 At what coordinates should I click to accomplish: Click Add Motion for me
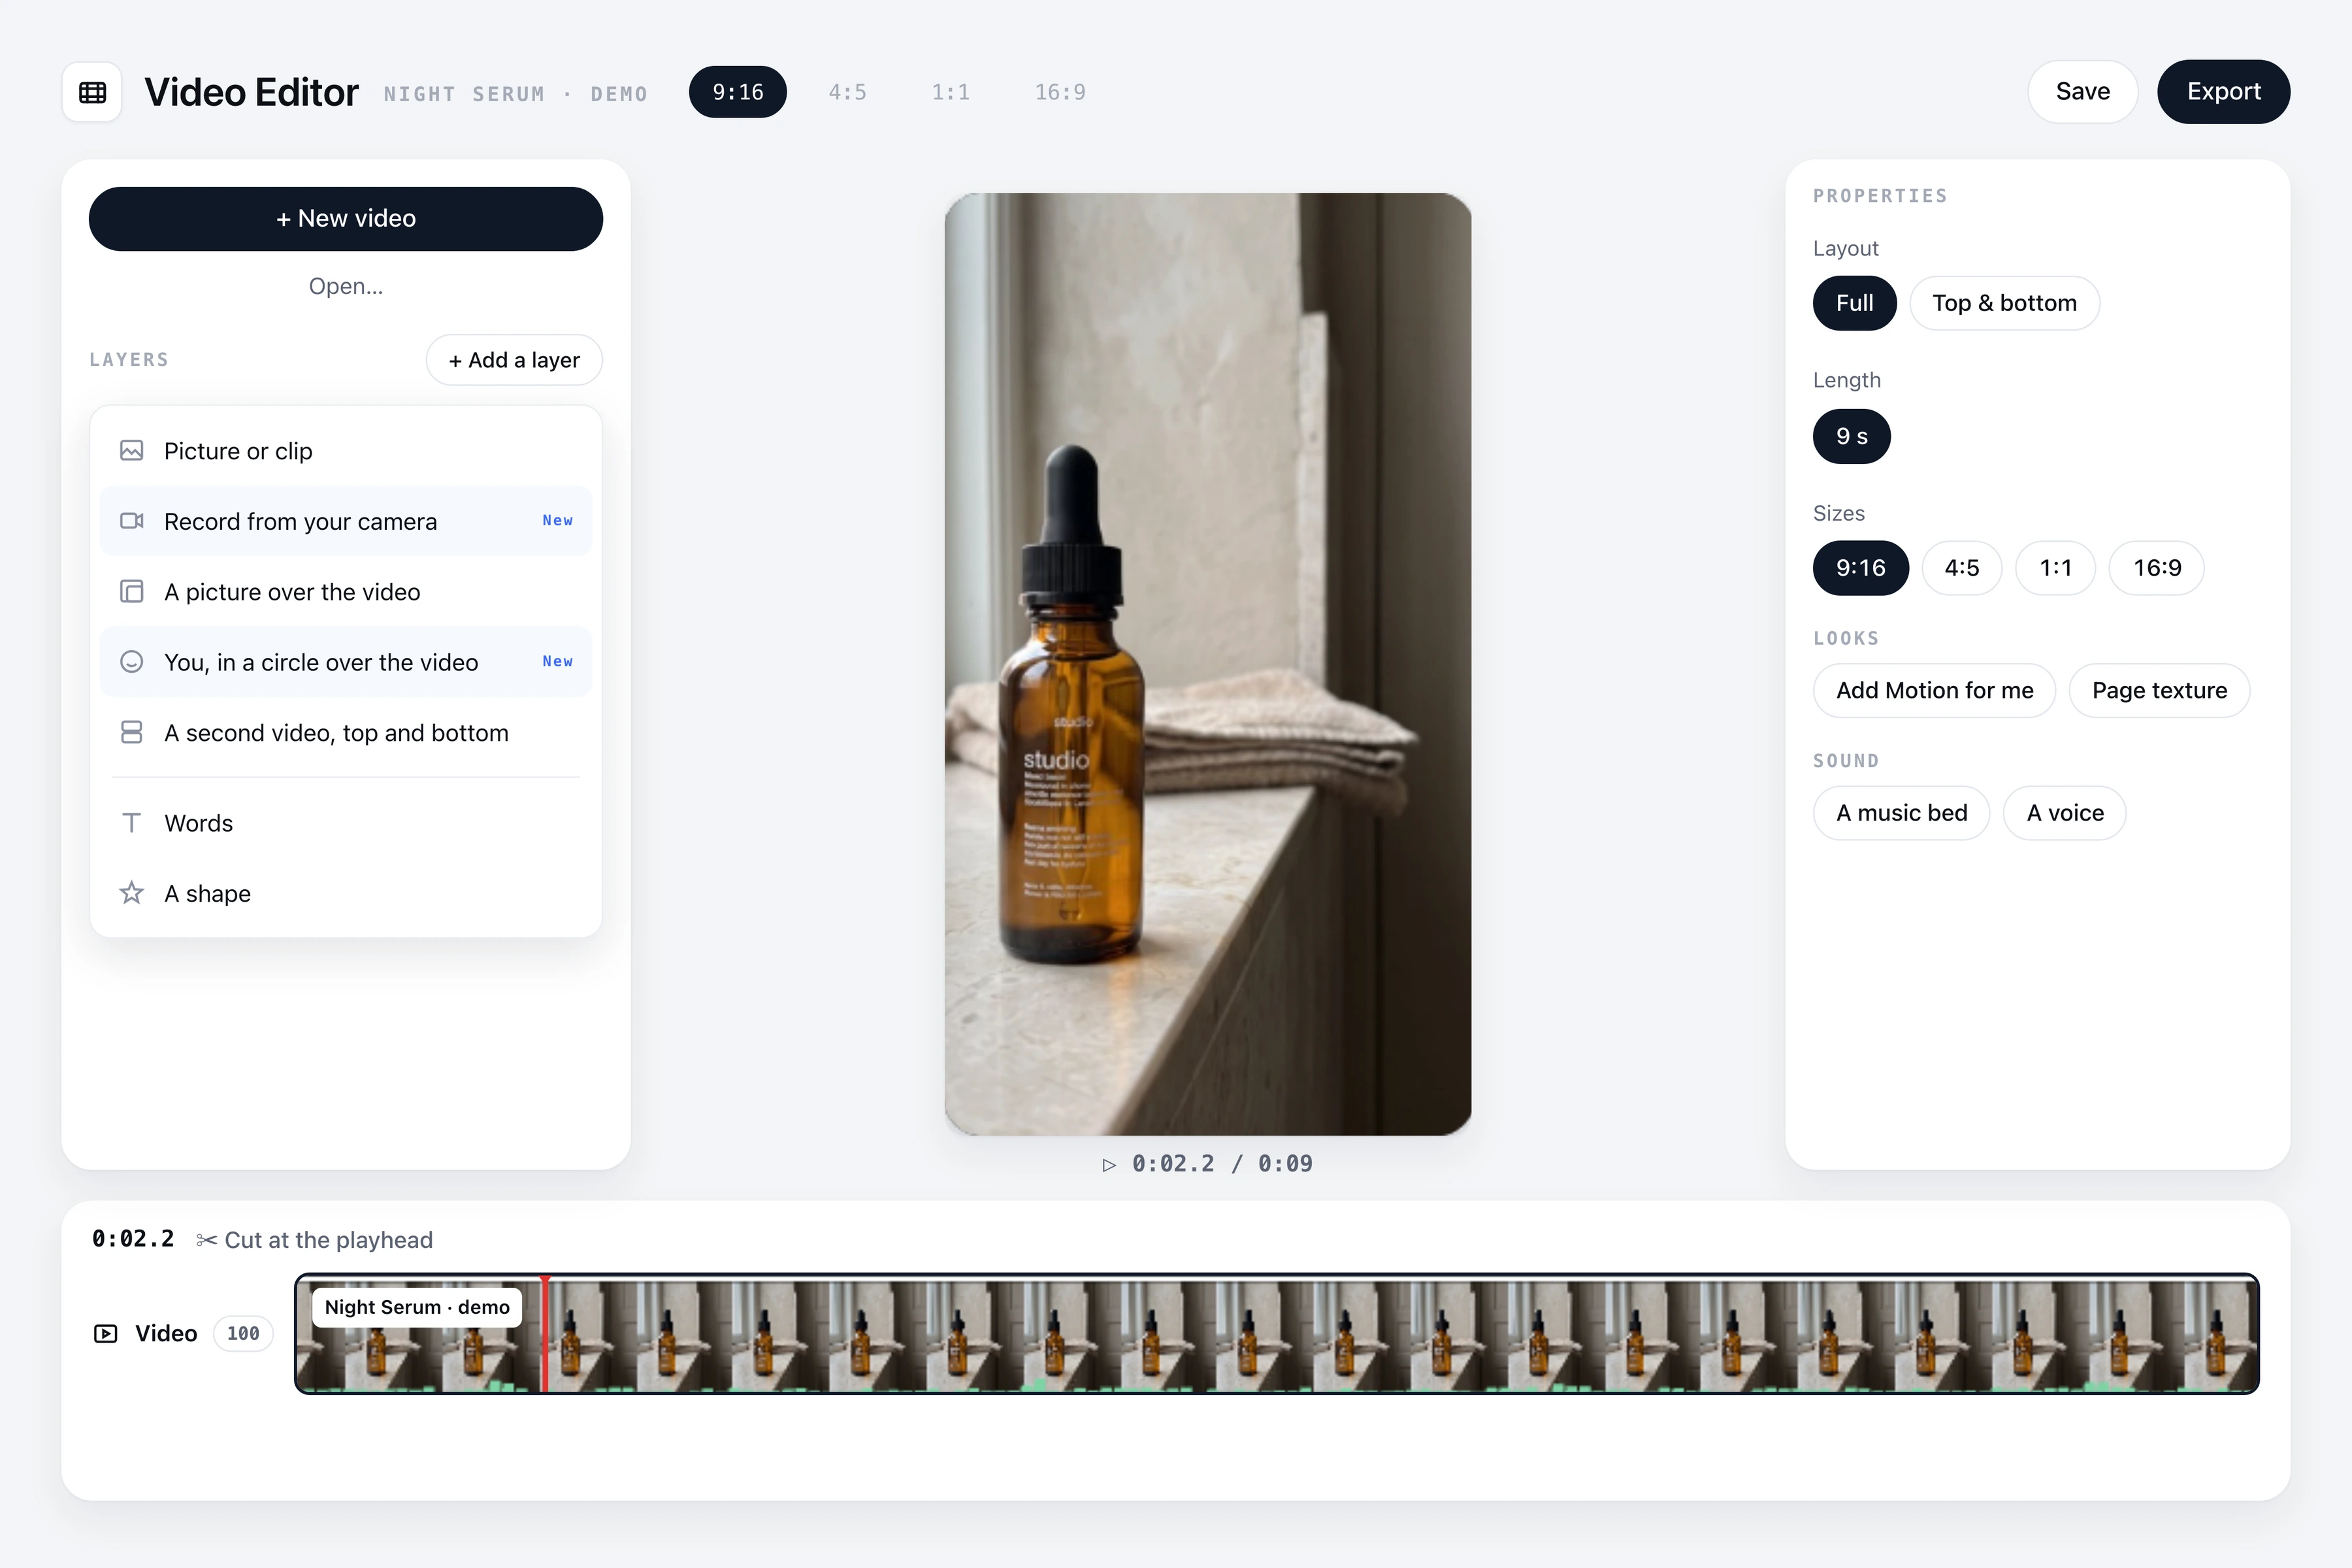click(1934, 691)
